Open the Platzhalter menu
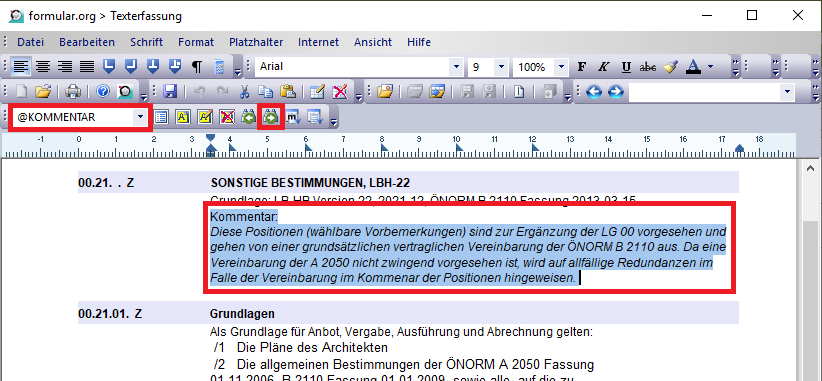 256,42
